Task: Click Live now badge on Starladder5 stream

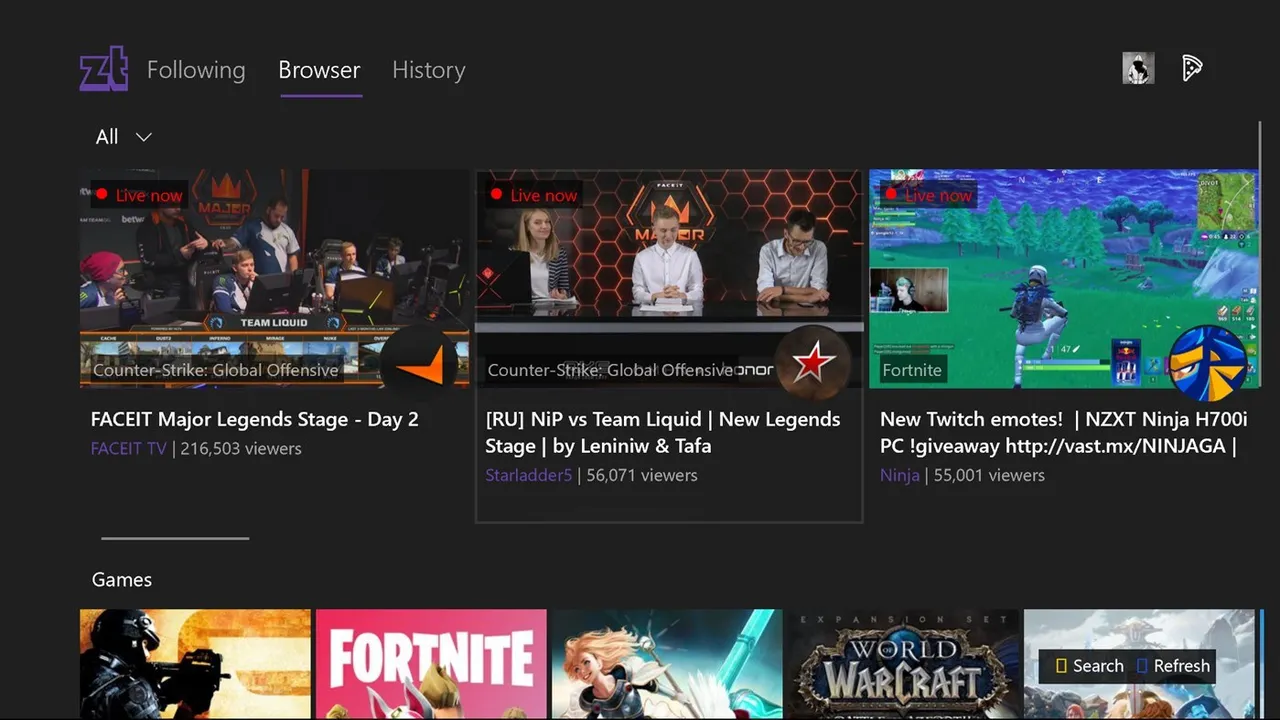Action: point(534,195)
